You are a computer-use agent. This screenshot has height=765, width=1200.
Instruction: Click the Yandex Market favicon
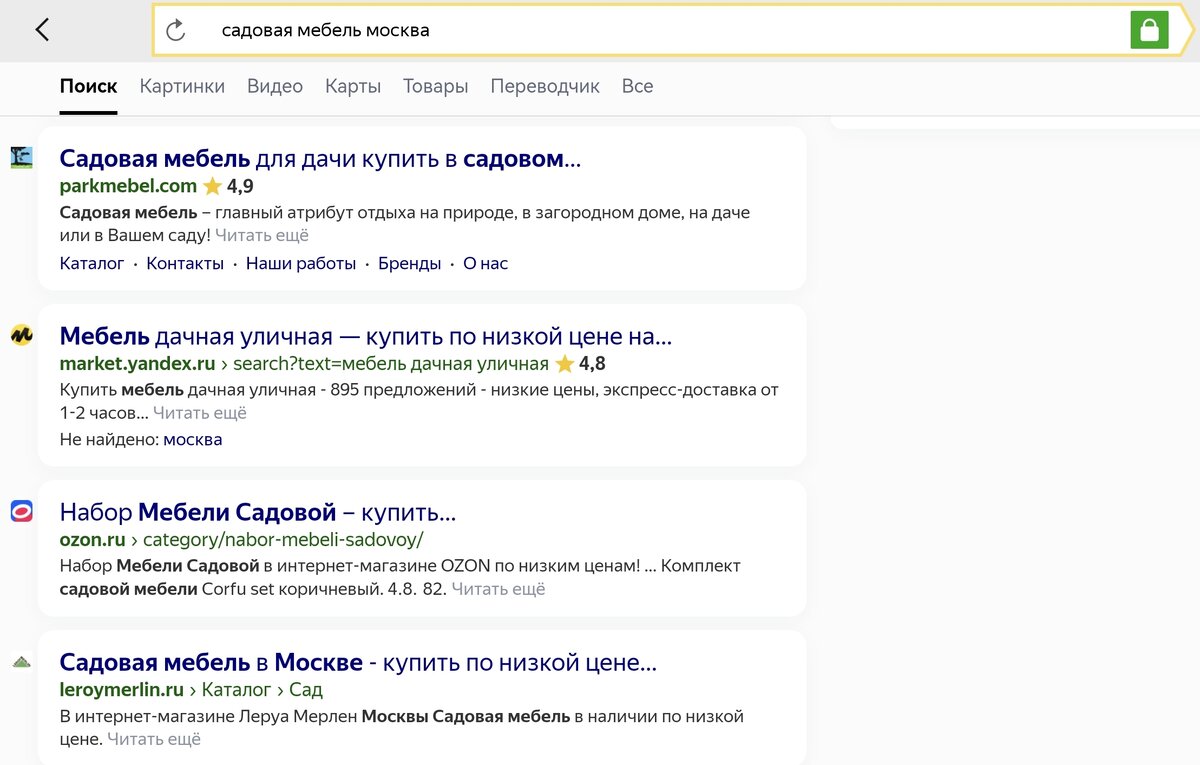pyautogui.click(x=22, y=335)
